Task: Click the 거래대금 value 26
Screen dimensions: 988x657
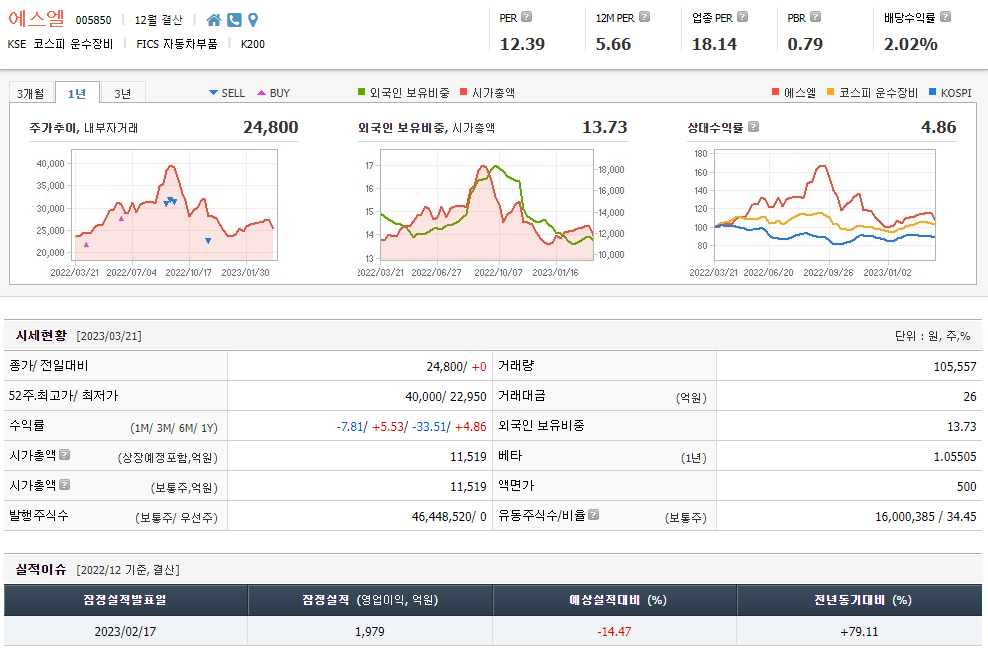Action: click(x=970, y=397)
